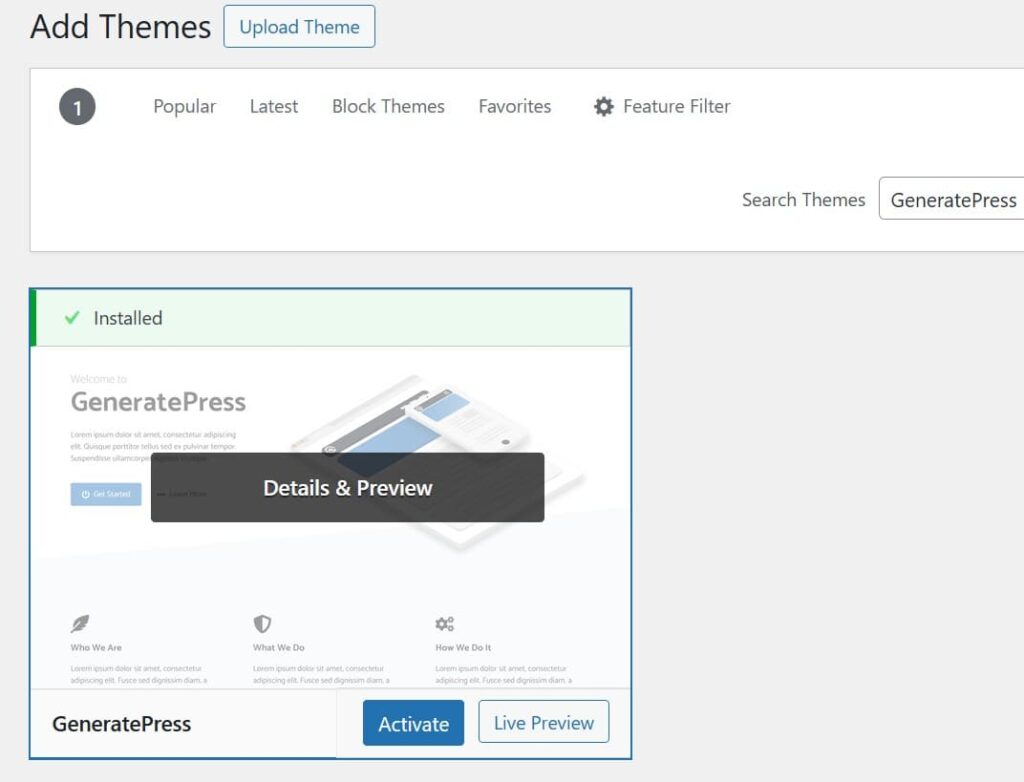Image resolution: width=1024 pixels, height=782 pixels.
Task: Click the Details & Preview overlay
Action: (x=347, y=488)
